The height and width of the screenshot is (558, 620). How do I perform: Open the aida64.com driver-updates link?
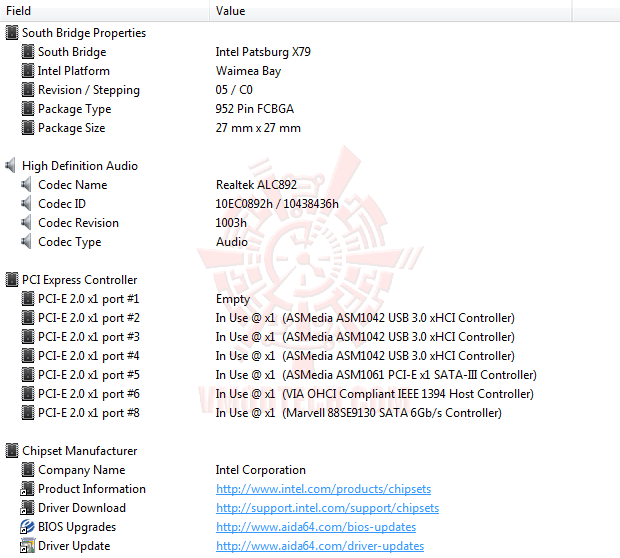click(x=320, y=546)
